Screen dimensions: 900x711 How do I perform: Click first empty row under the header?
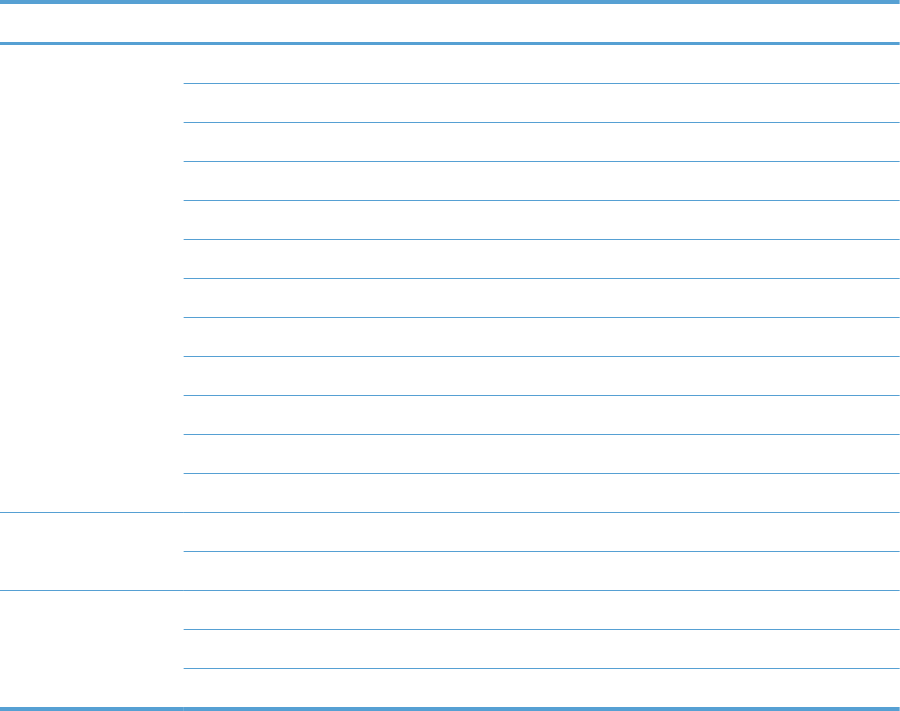pyautogui.click(x=541, y=64)
